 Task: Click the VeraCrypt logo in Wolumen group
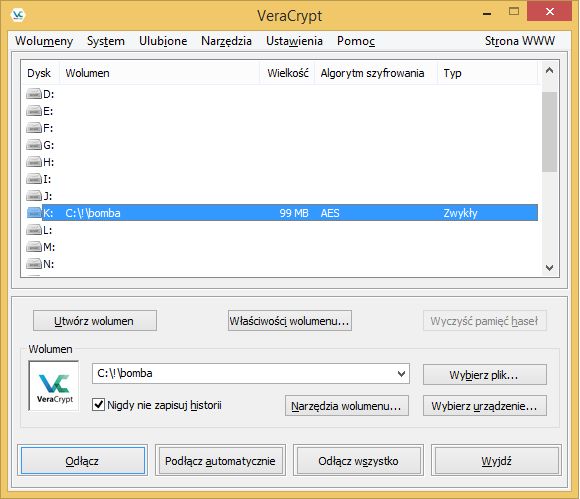click(54, 386)
